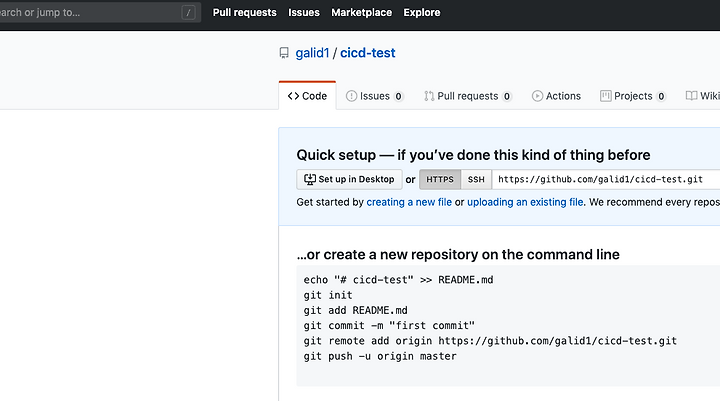Go to Marketplace
The width and height of the screenshot is (720, 401).
(x=361, y=12)
